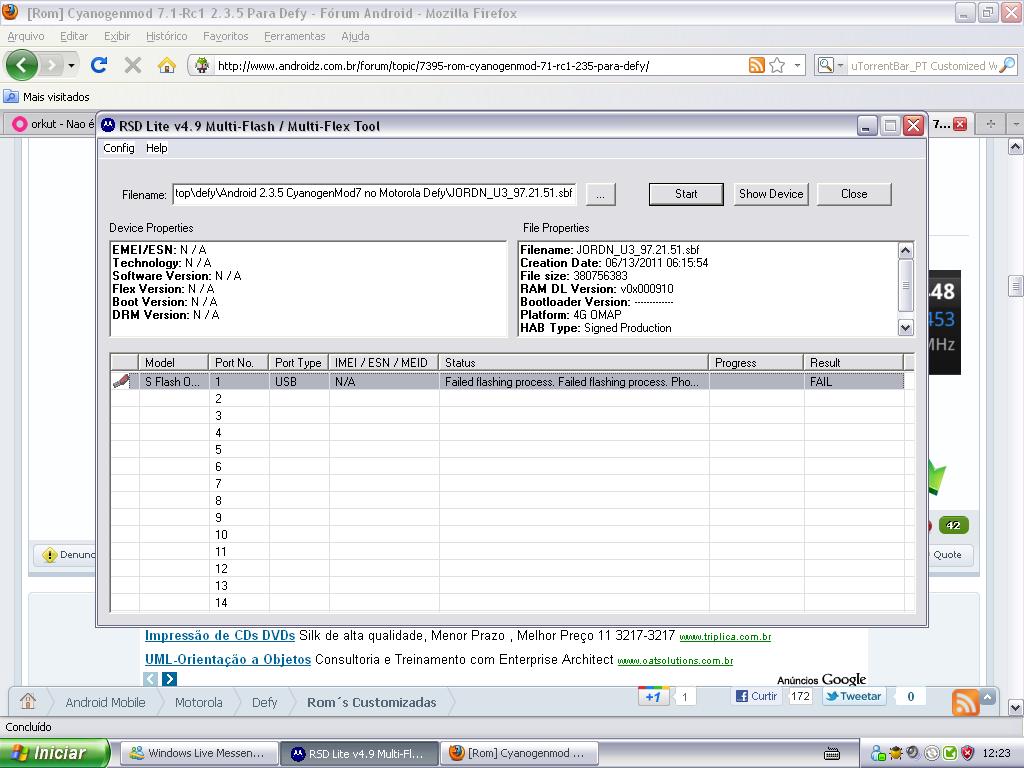This screenshot has height=768, width=1024.
Task: Close the rightmost Firefox tab
Action: (x=959, y=123)
